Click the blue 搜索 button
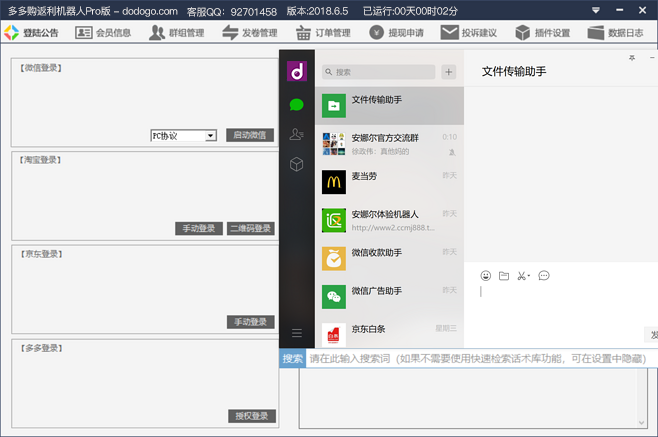This screenshot has width=658, height=437. coord(292,358)
